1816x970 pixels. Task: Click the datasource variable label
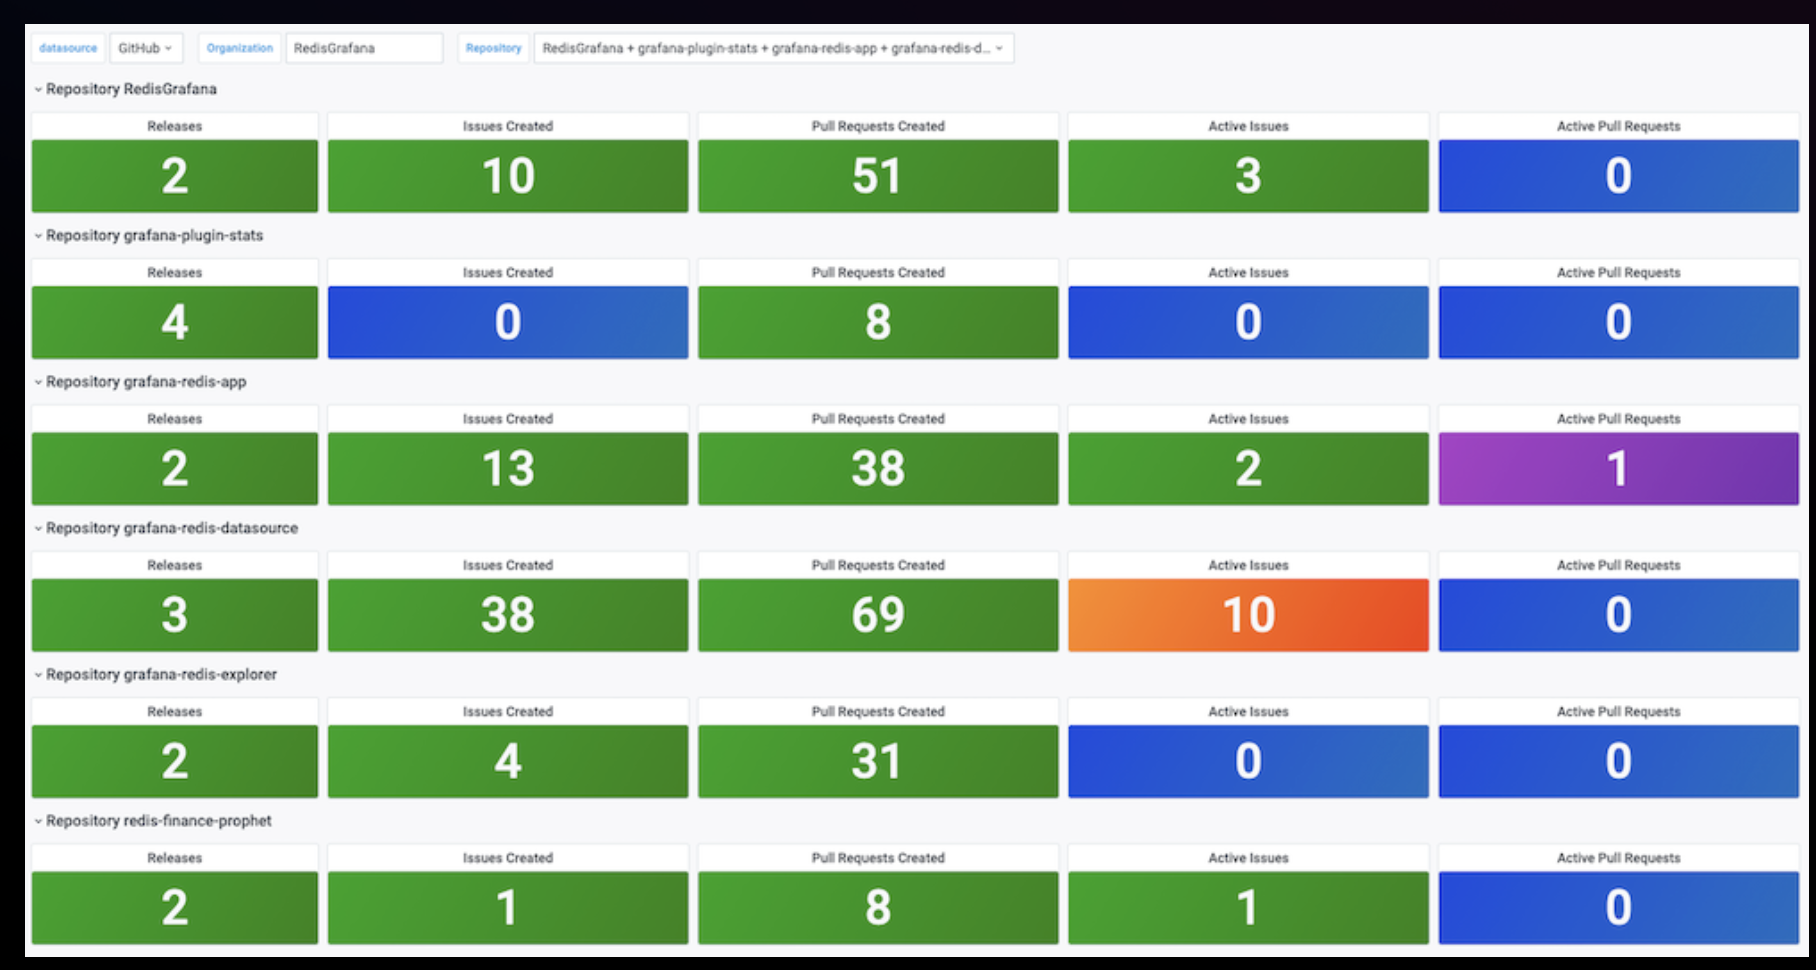68,48
